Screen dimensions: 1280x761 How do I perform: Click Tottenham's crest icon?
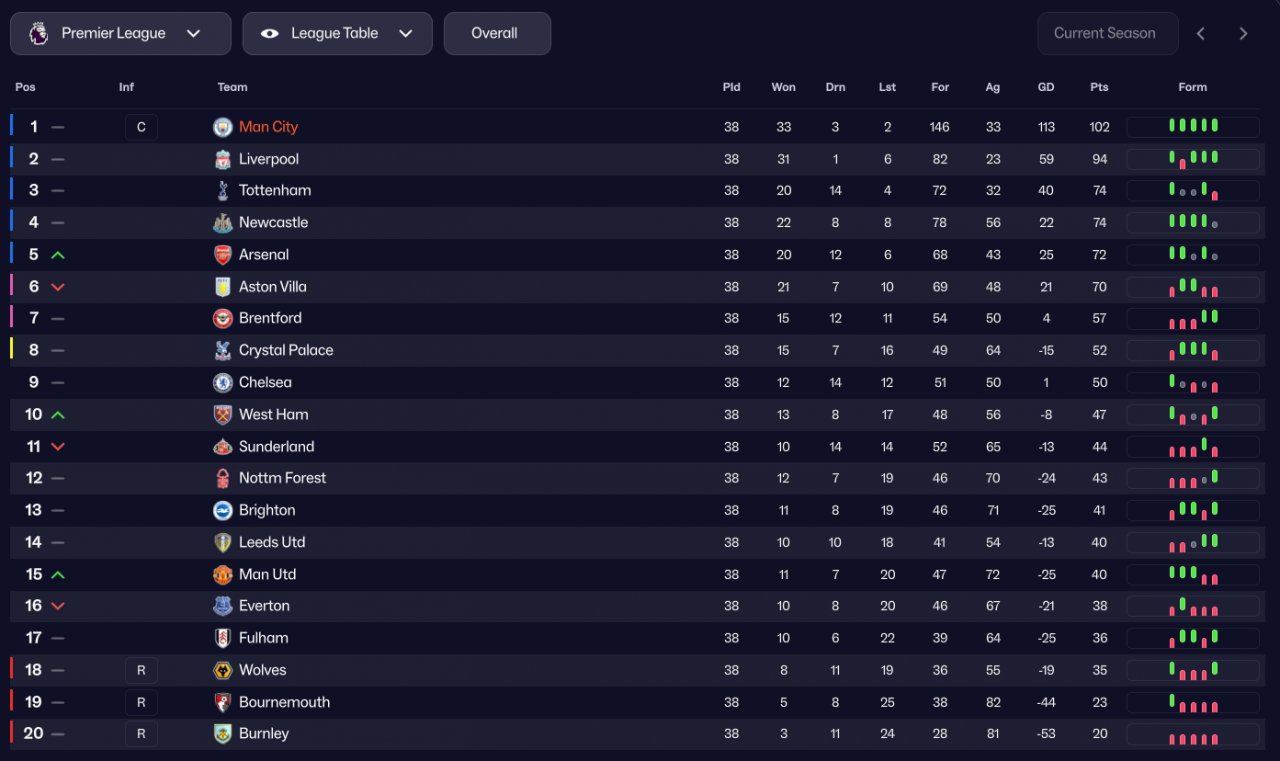point(223,191)
